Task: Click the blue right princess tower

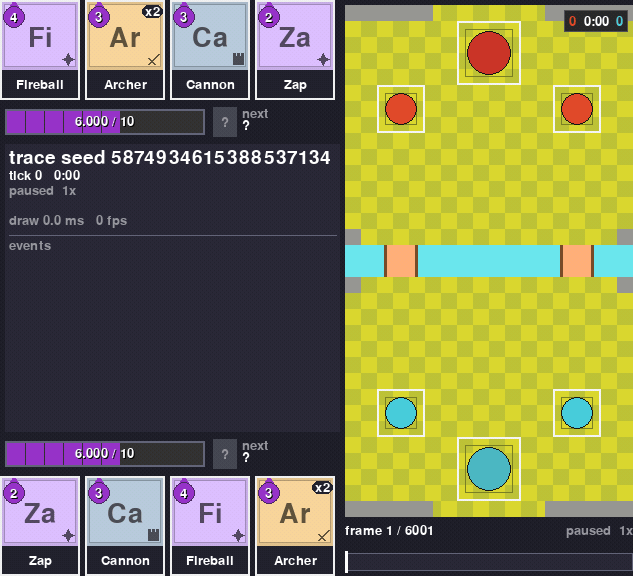Action: tap(577, 413)
